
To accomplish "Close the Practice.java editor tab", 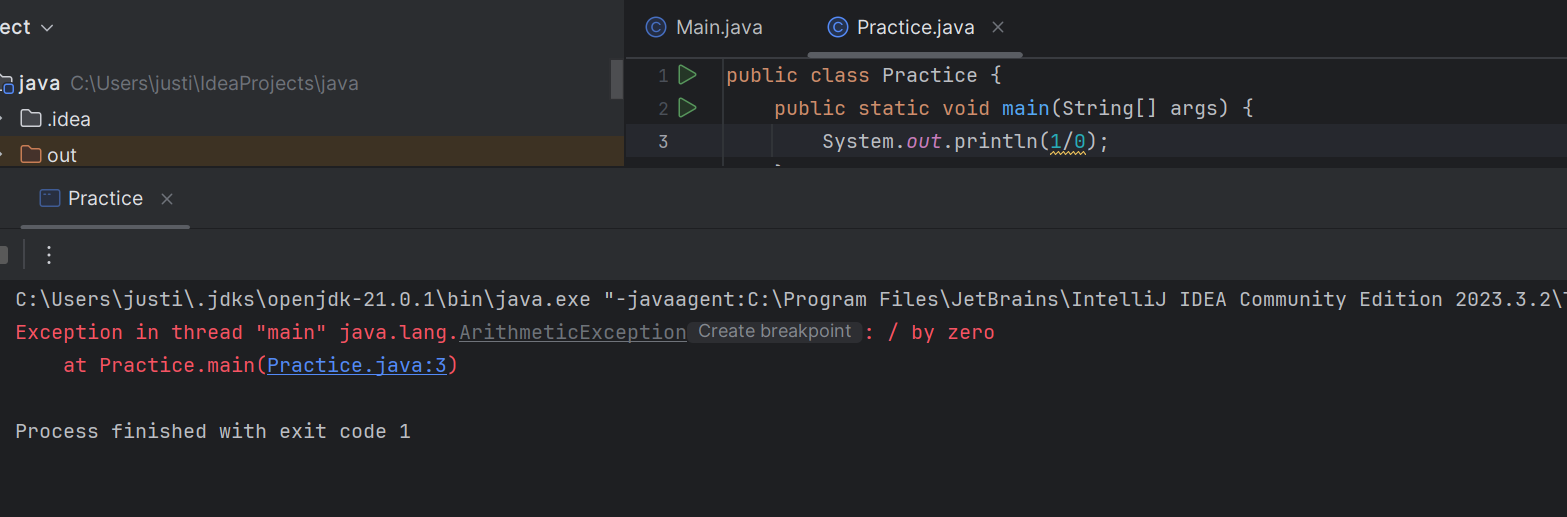I will [997, 27].
